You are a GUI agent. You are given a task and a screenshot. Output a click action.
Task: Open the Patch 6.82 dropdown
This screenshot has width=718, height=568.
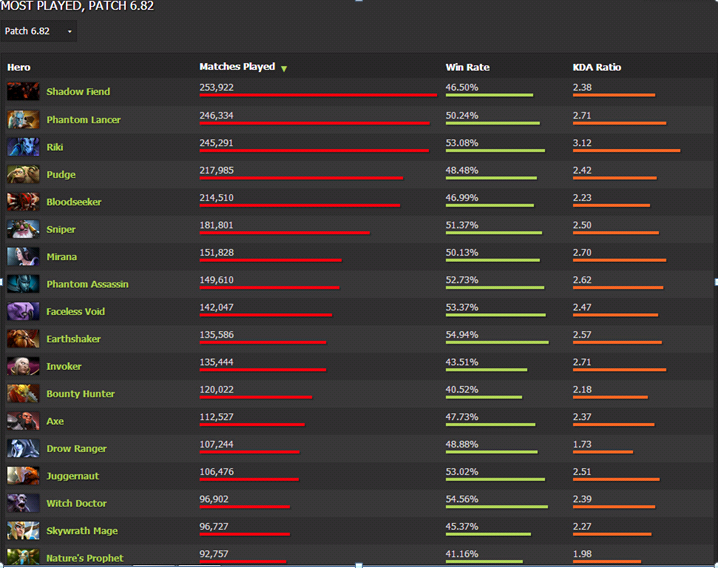point(38,31)
